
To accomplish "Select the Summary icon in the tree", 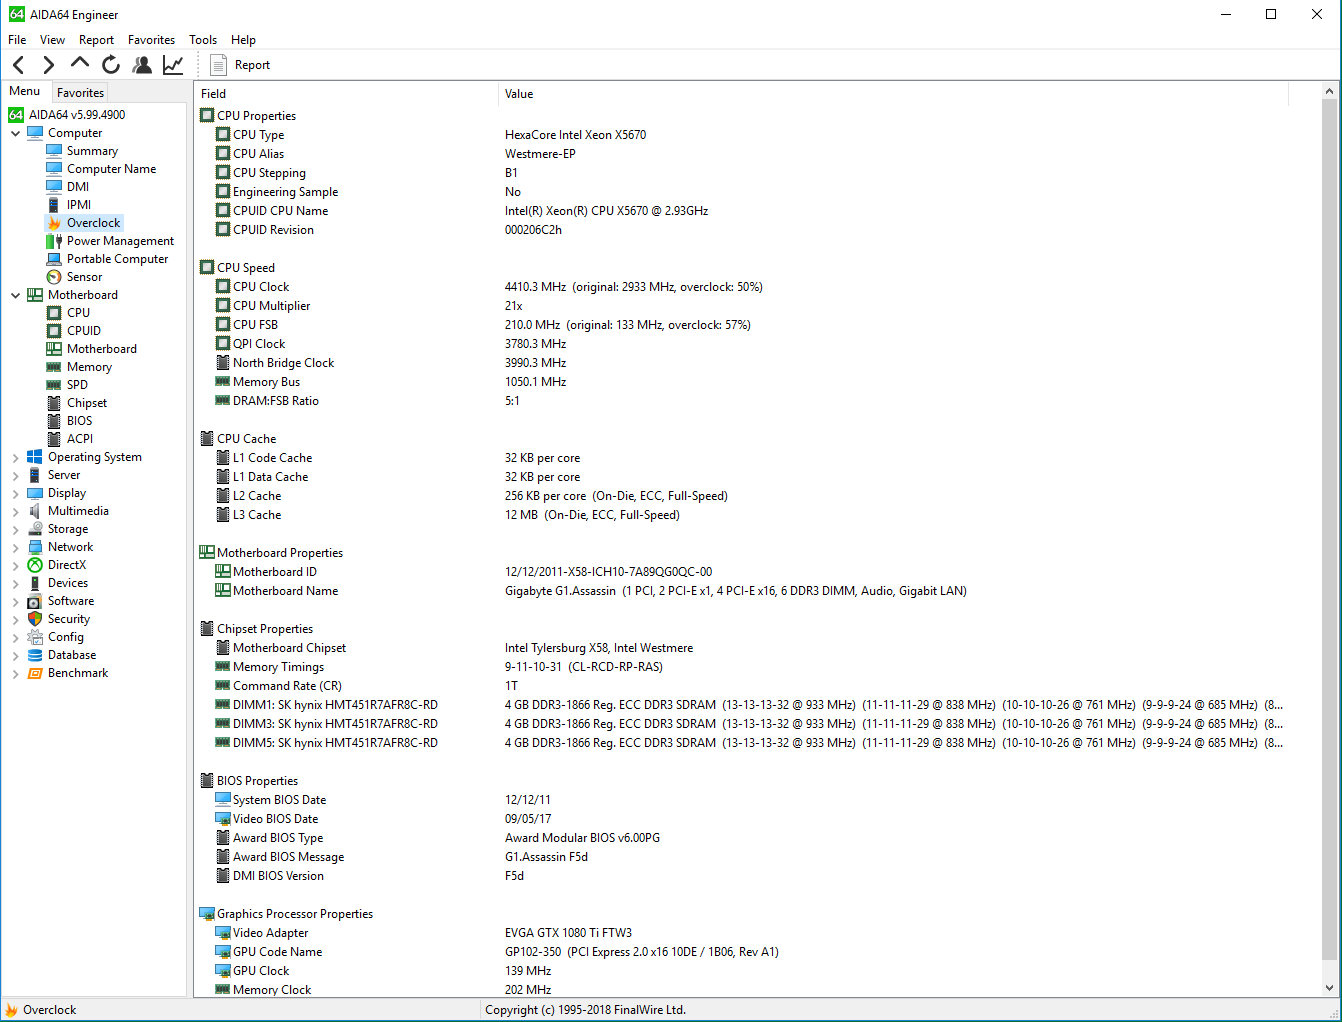I will tap(54, 151).
